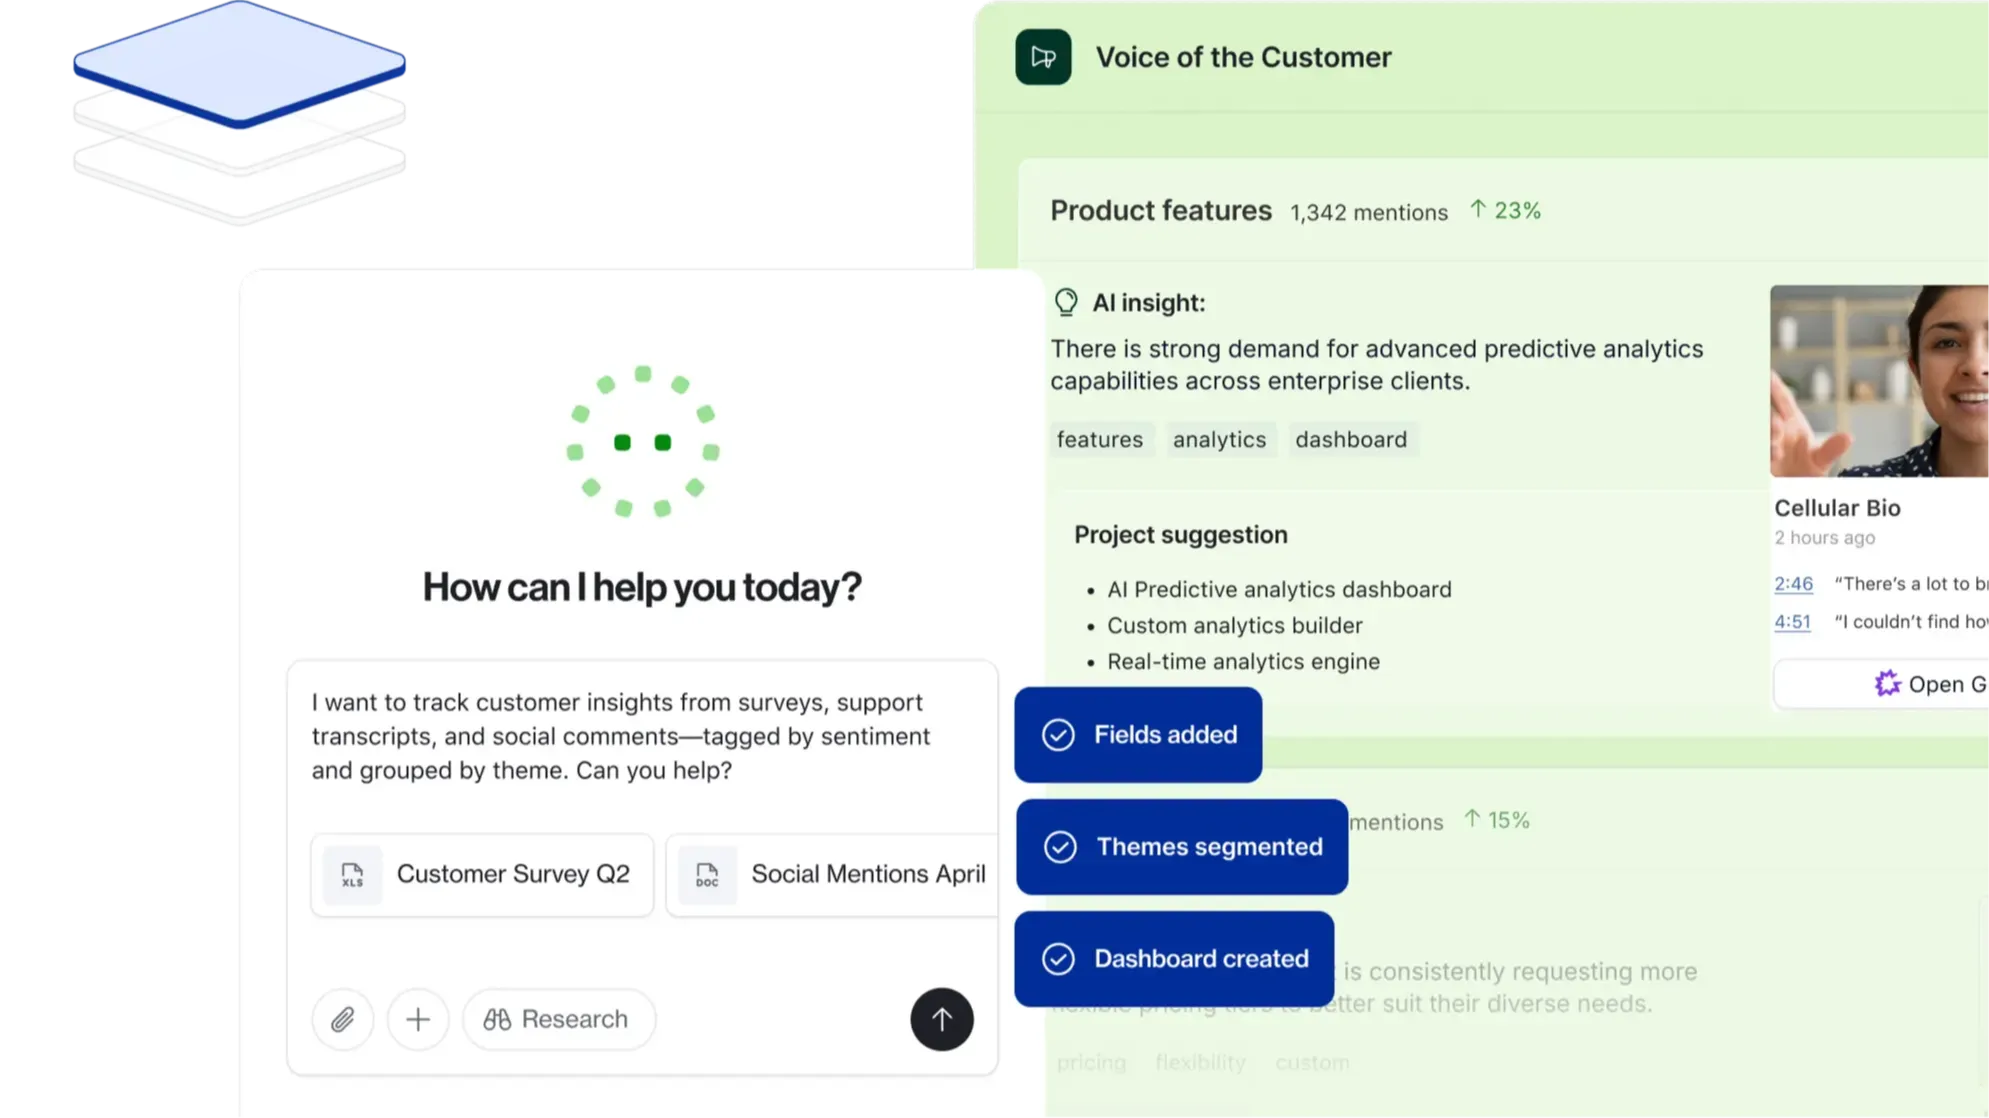Open the Social Mentions April attachment
This screenshot has height=1118, width=1989.
point(832,874)
